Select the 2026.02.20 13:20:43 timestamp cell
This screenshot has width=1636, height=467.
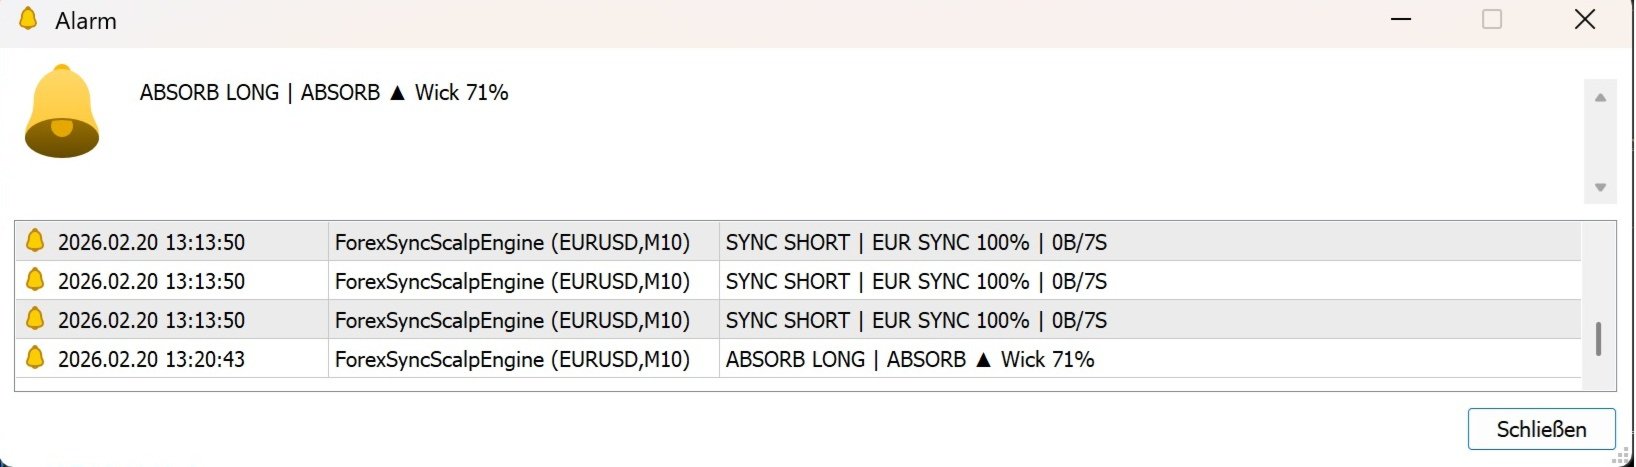click(x=151, y=359)
